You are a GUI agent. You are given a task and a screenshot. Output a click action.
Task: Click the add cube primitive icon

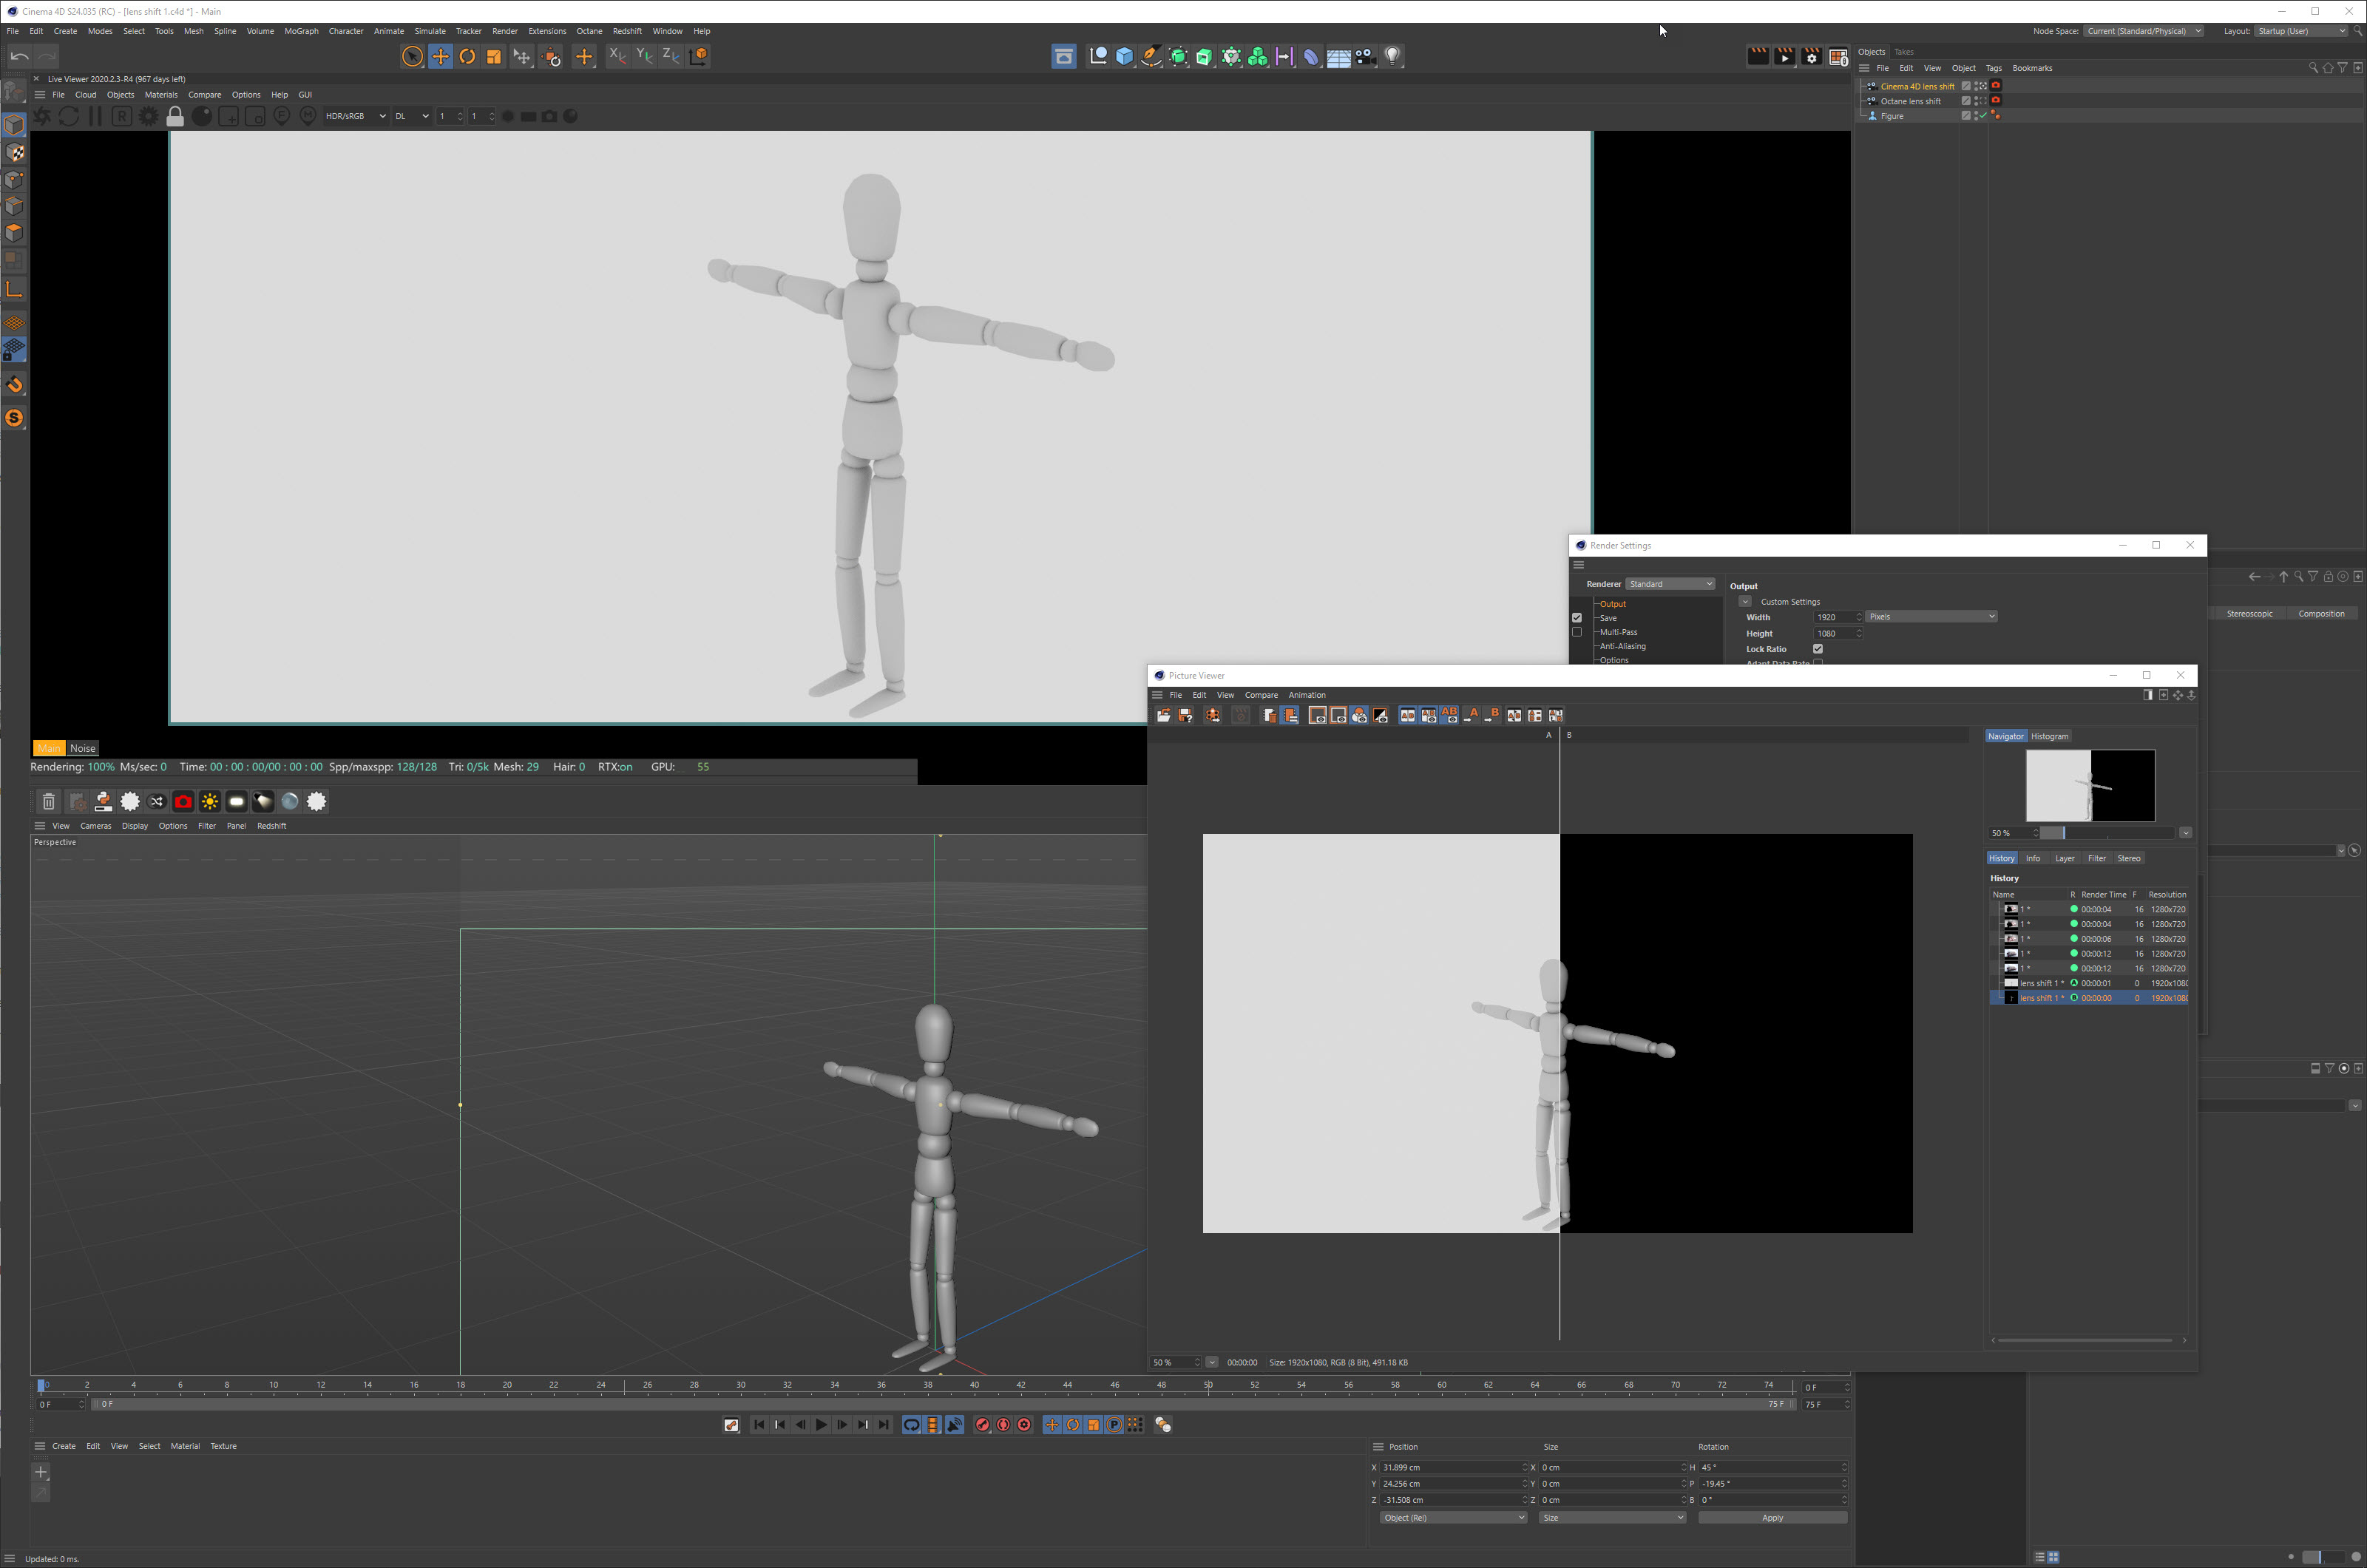point(1124,57)
